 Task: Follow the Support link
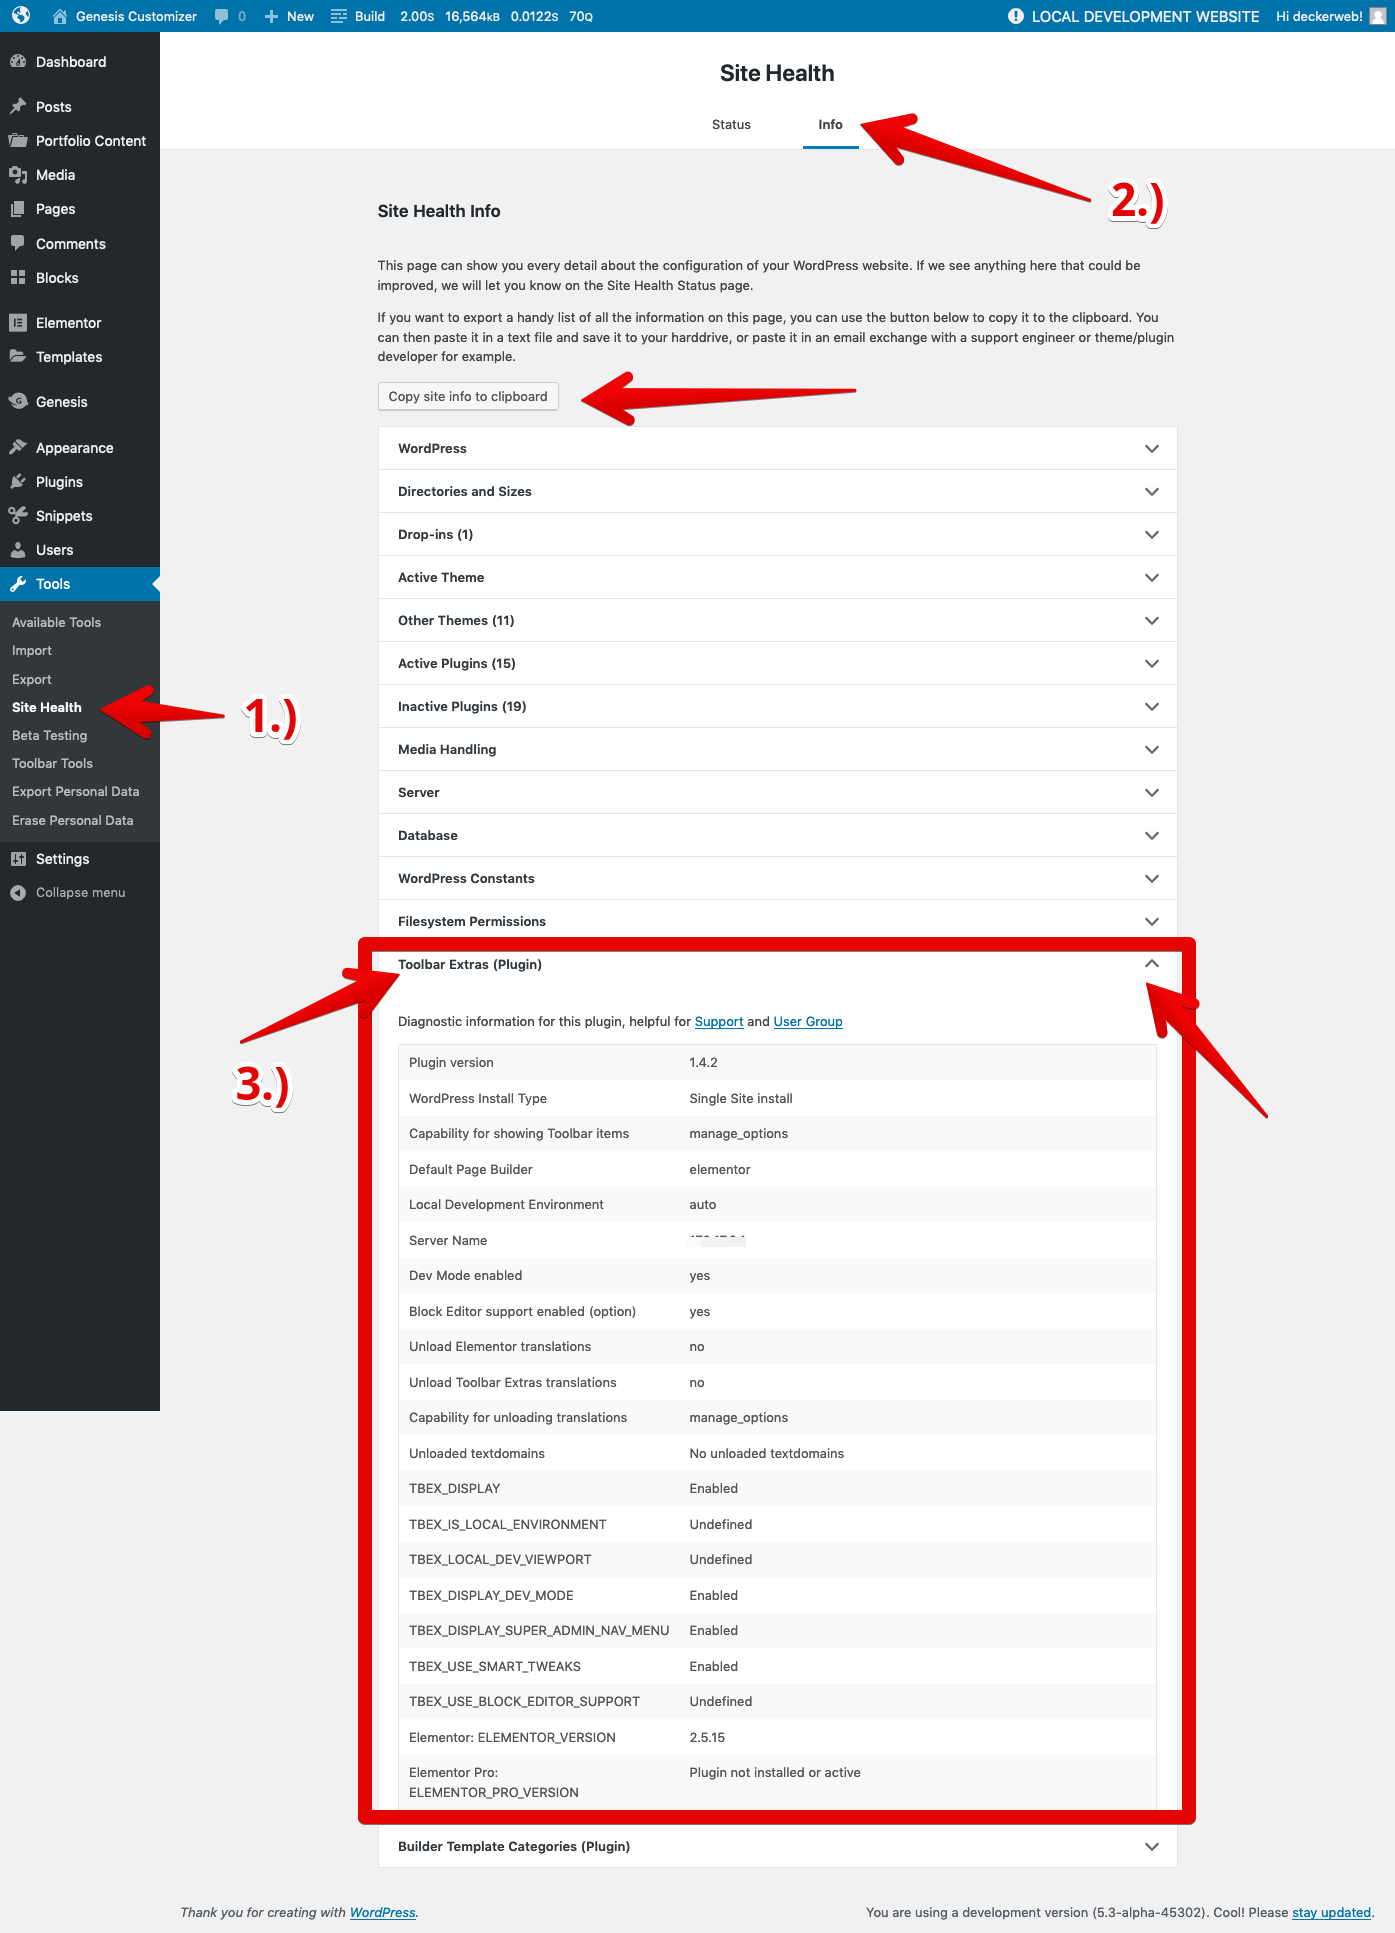719,1021
